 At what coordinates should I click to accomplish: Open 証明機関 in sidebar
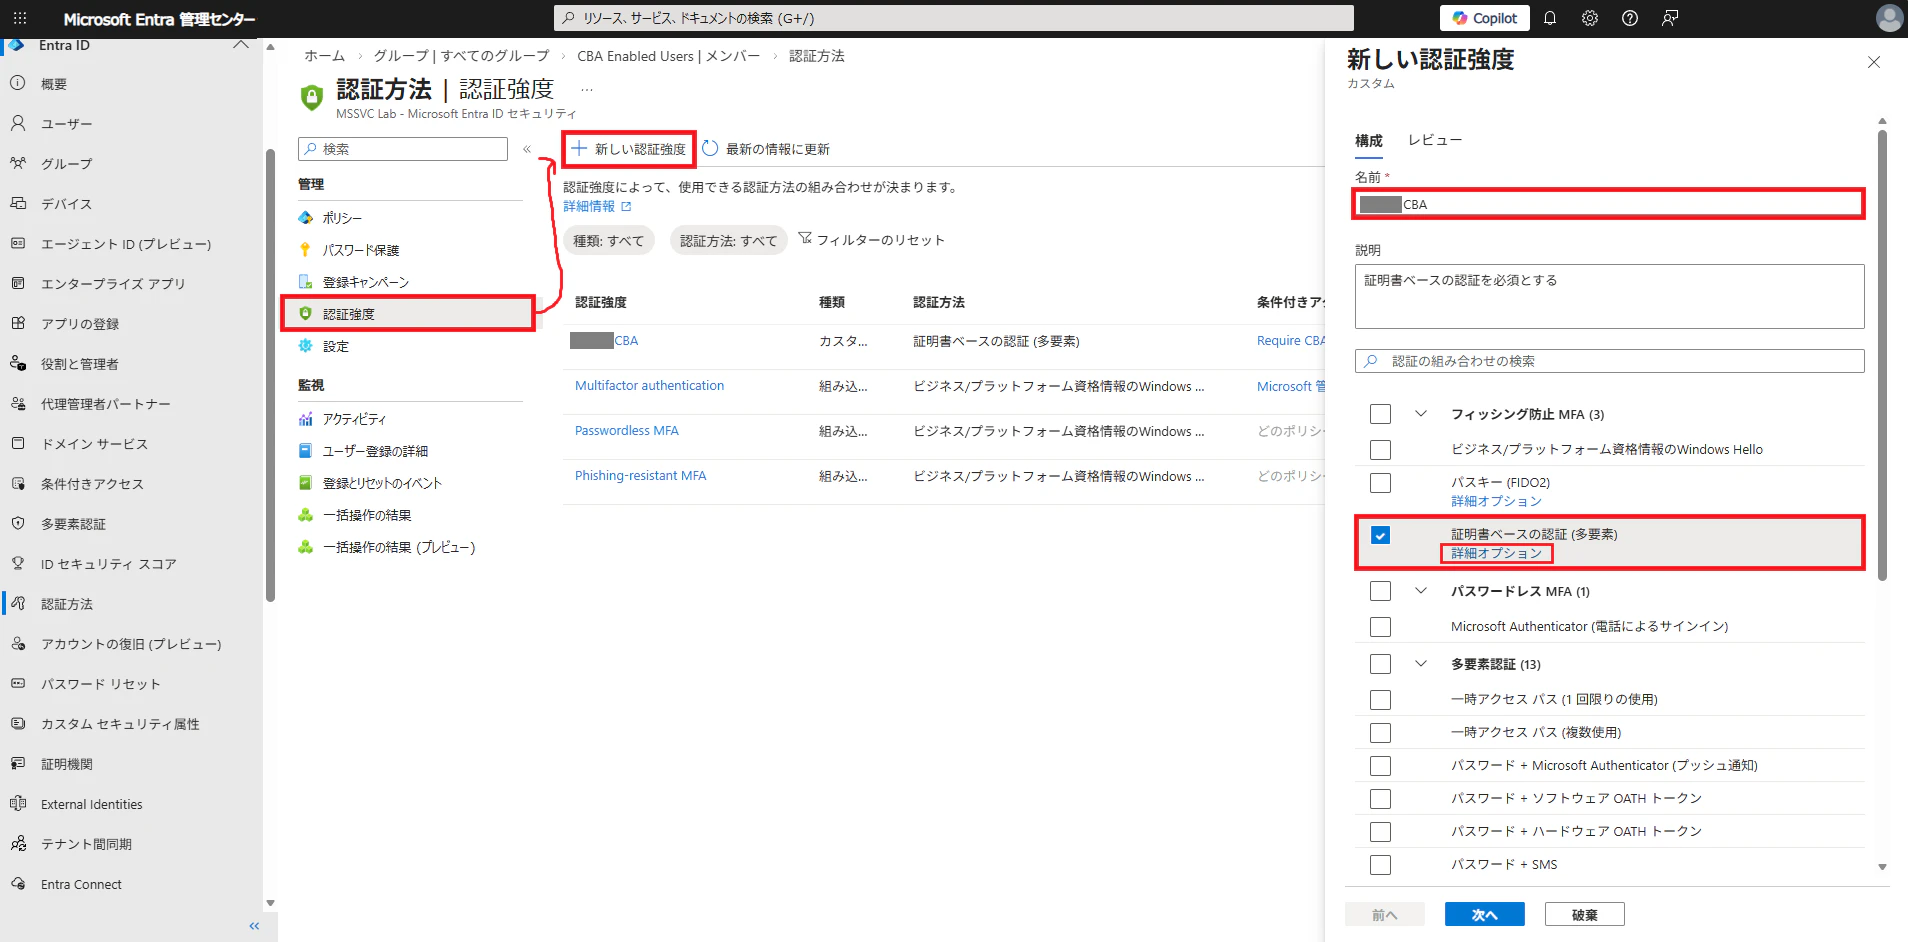click(x=67, y=764)
